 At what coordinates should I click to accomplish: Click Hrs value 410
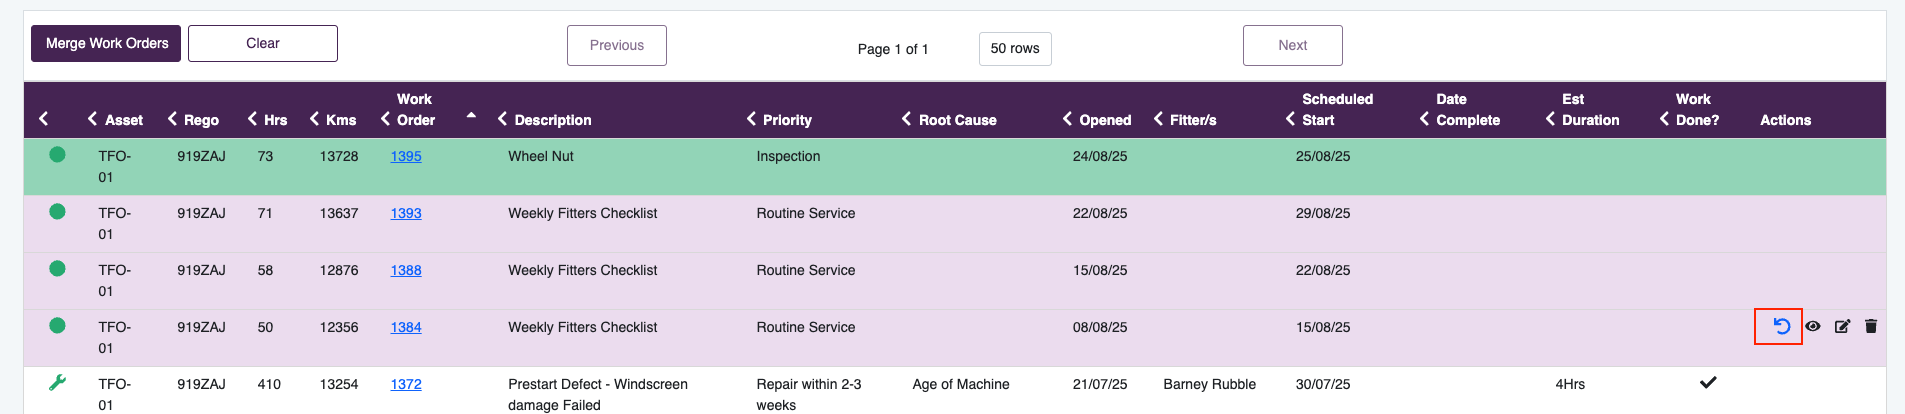click(x=269, y=384)
